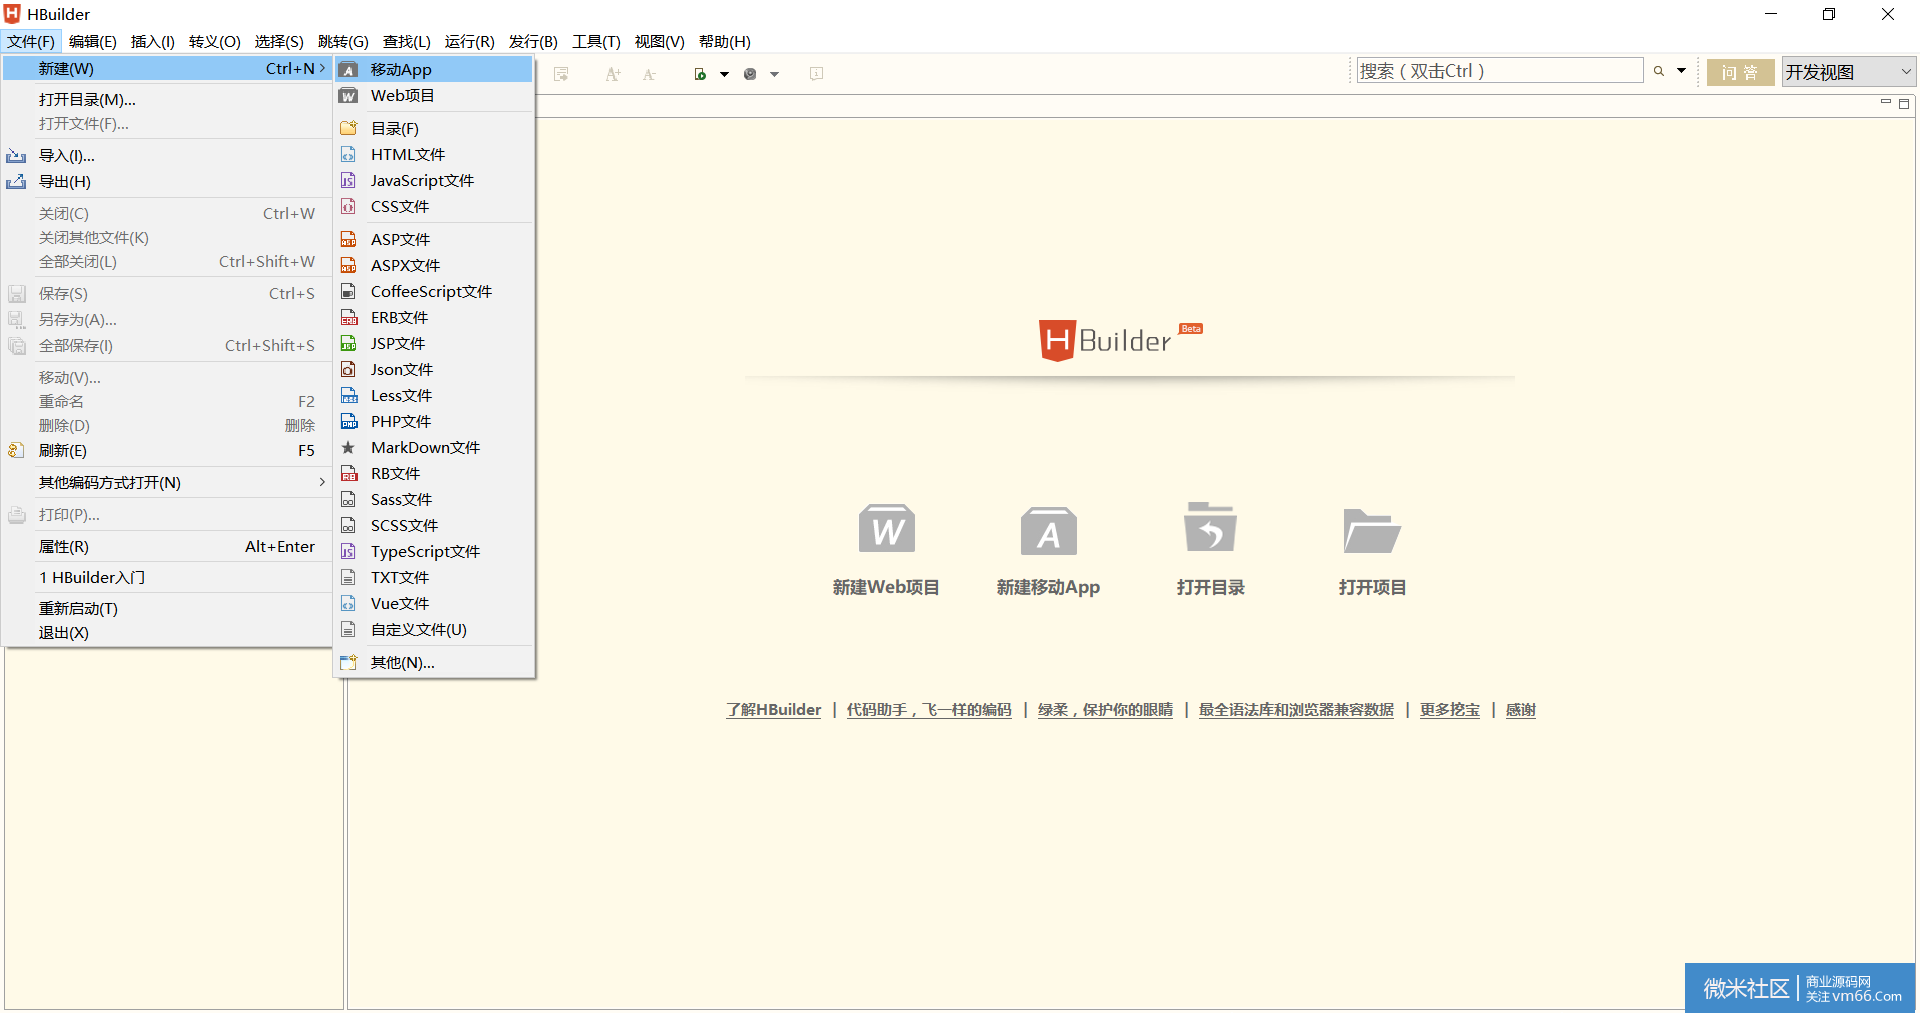Select 属性(R) menu entry
This screenshot has width=1920, height=1013.
point(168,546)
